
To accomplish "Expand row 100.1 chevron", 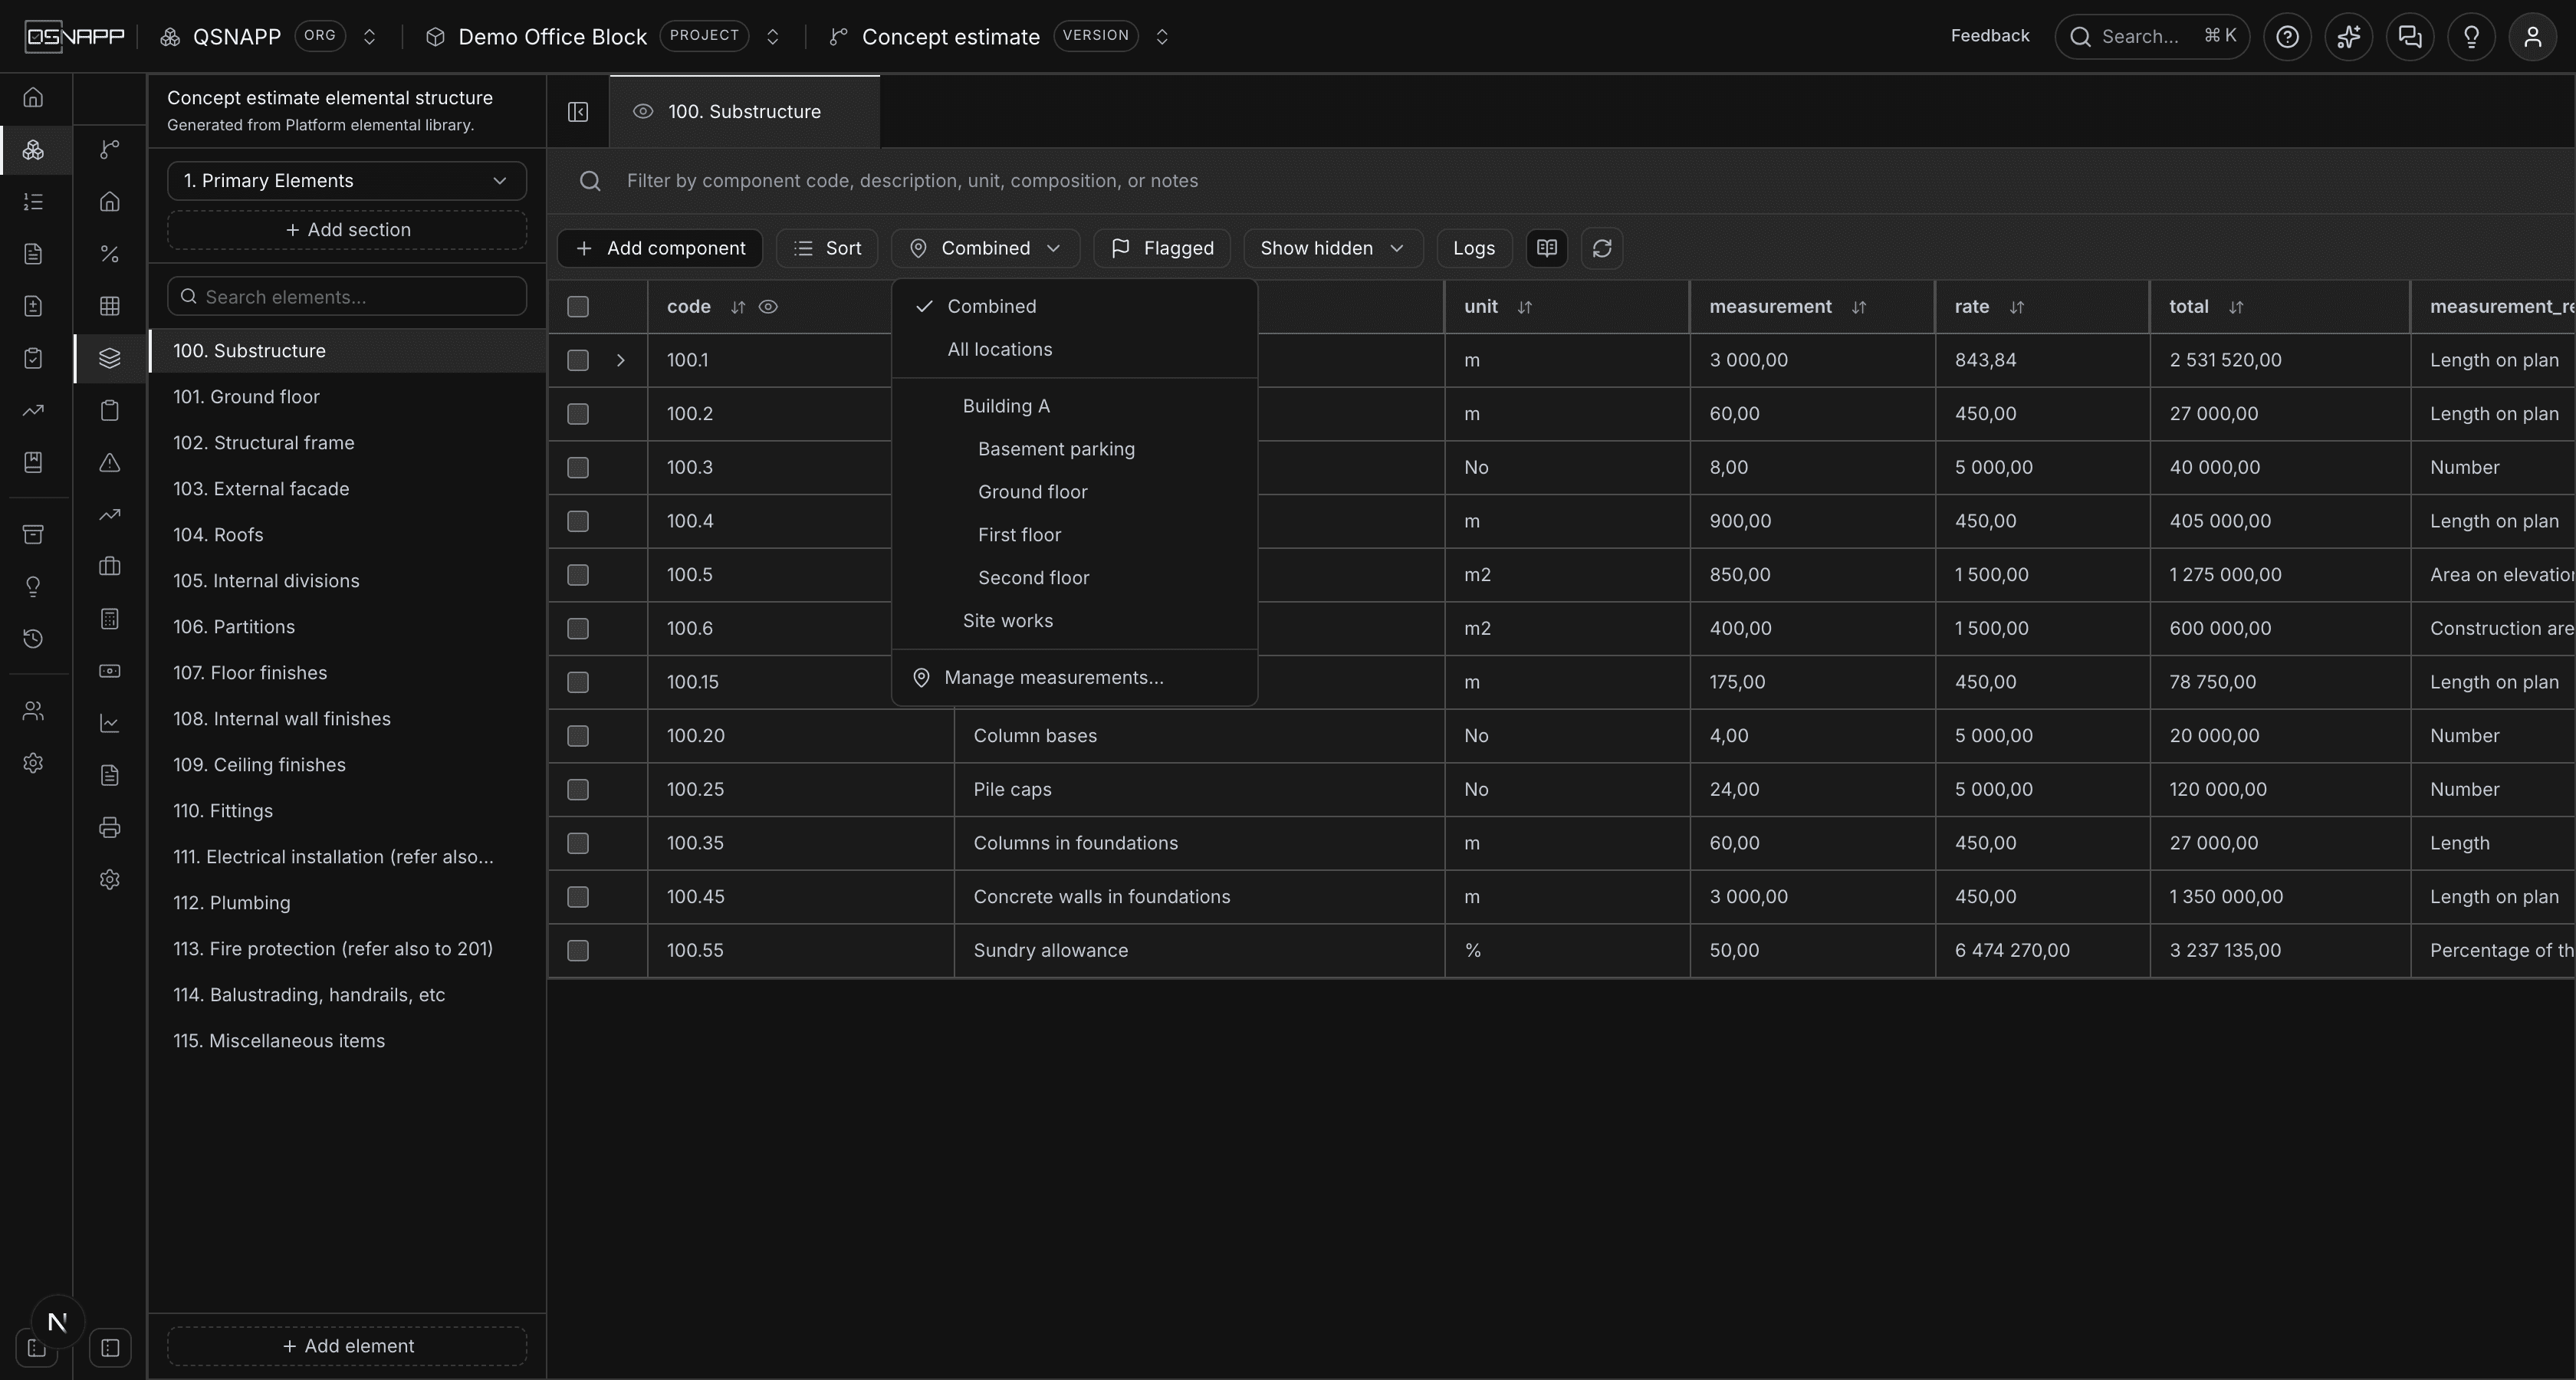I will pyautogui.click(x=620, y=360).
